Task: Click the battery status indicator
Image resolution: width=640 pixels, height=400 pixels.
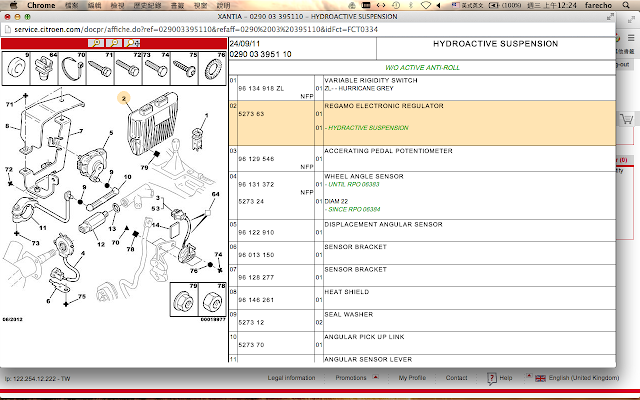Action: (x=504, y=5)
